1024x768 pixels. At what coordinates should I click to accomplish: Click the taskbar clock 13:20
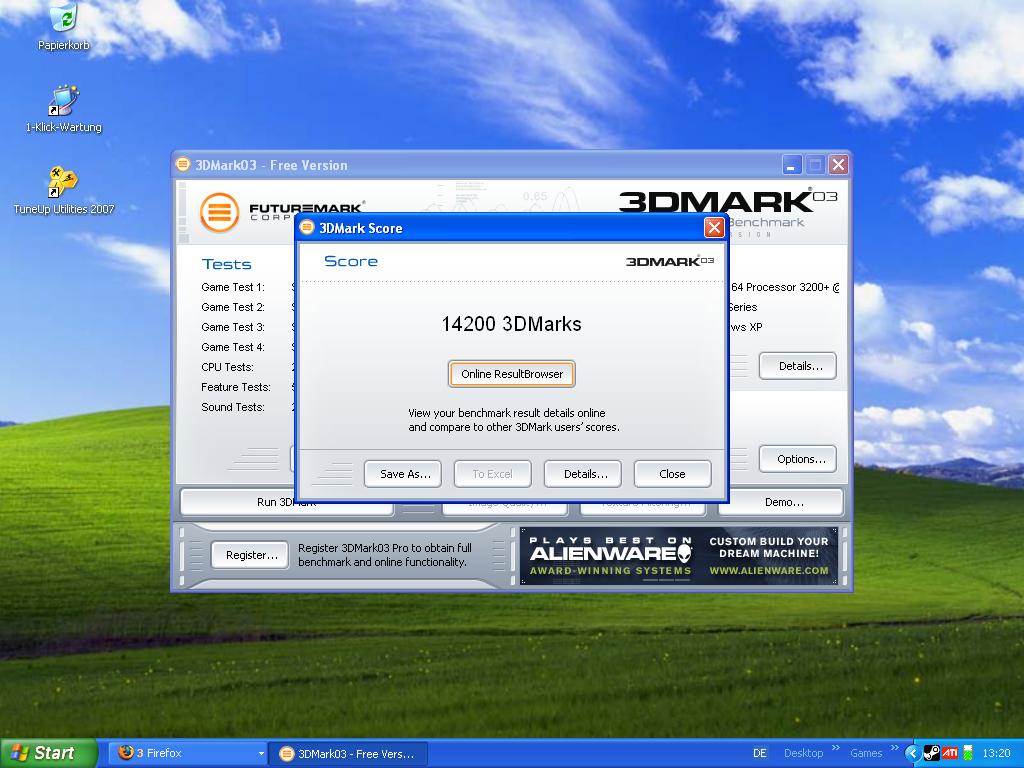996,753
